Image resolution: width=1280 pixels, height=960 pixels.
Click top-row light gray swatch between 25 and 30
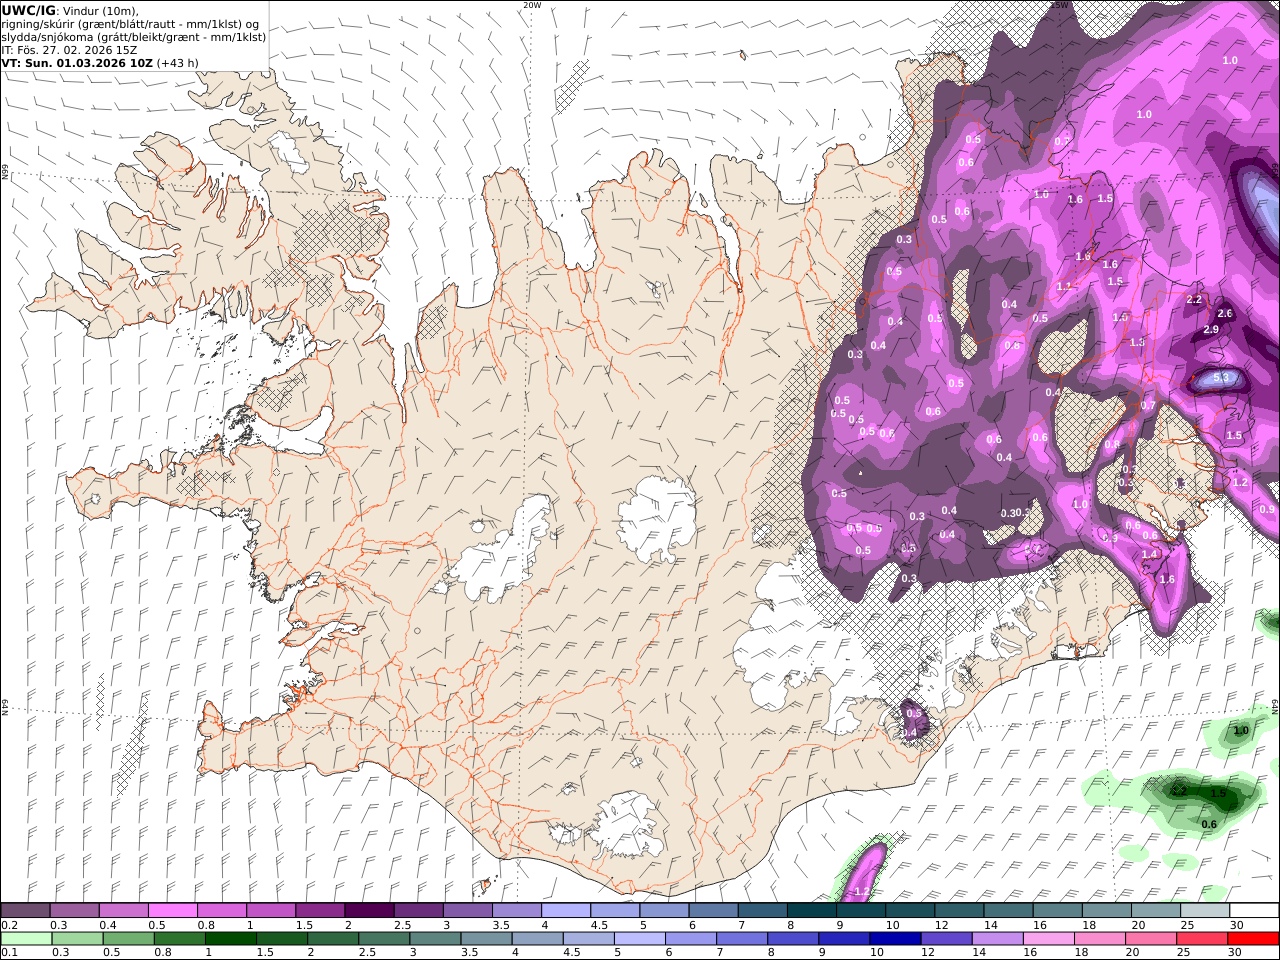pos(1204,910)
